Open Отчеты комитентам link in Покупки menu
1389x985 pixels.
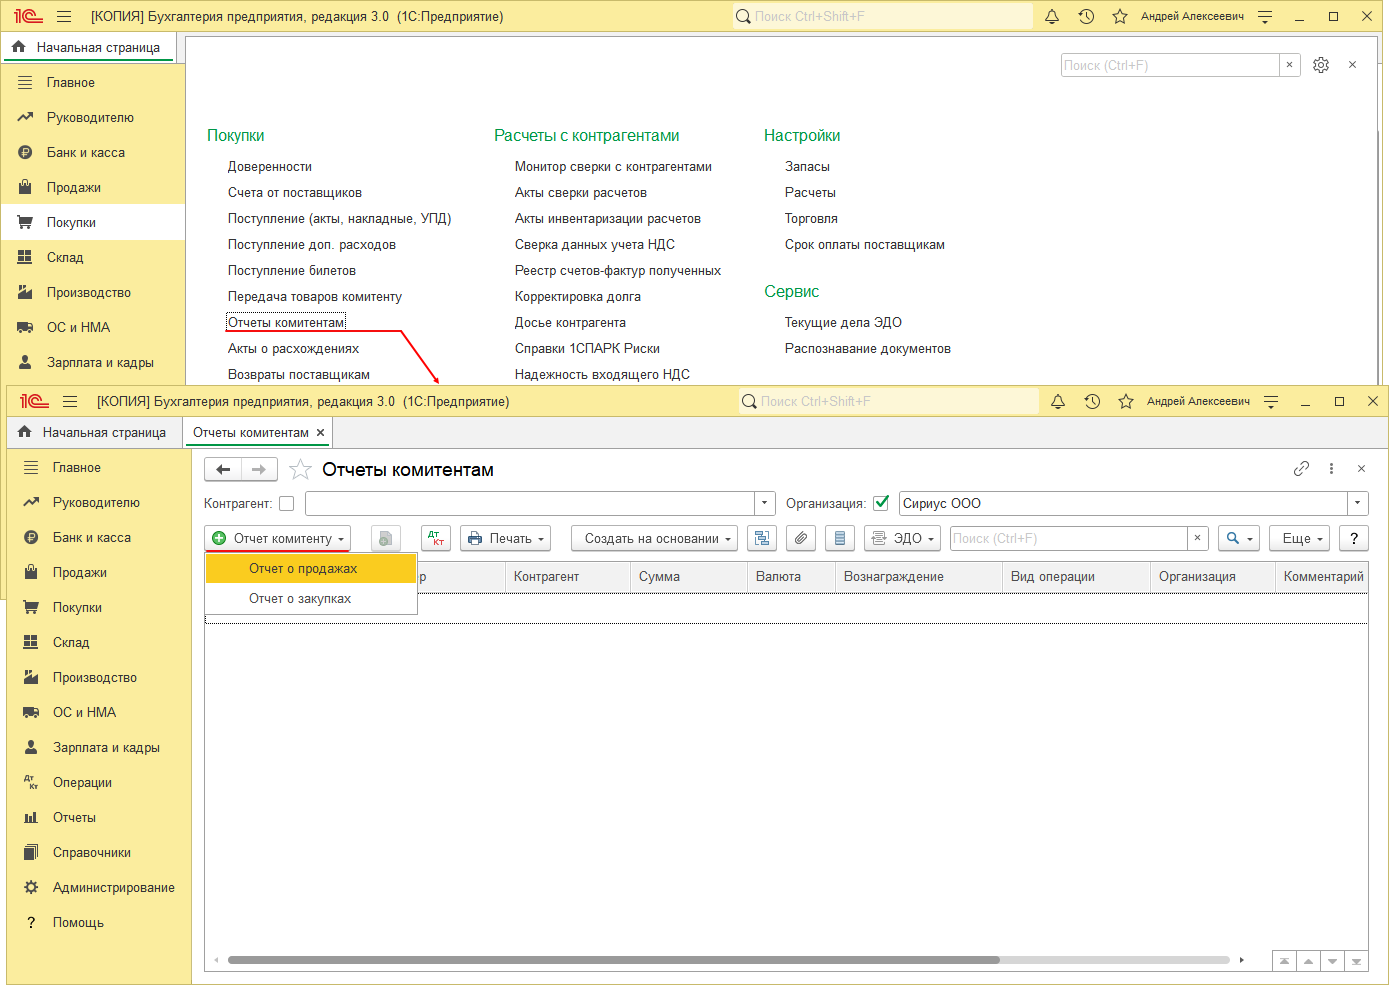pos(286,323)
